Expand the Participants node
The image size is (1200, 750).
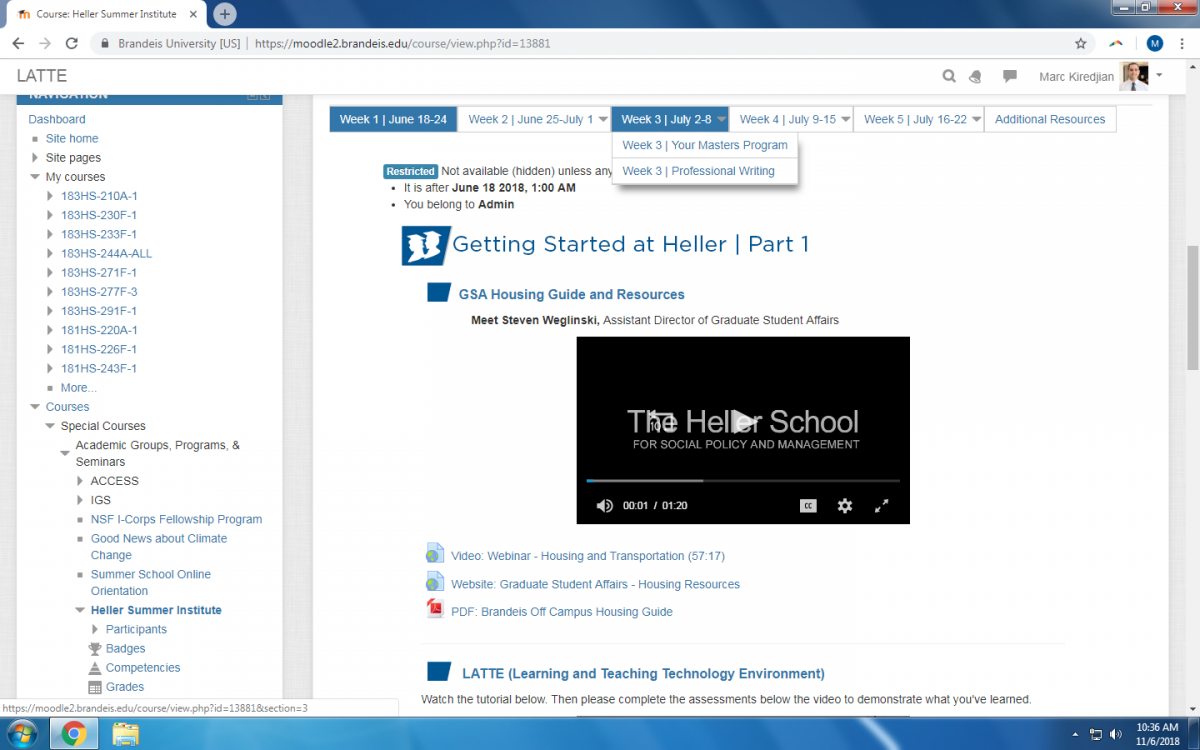pos(96,629)
